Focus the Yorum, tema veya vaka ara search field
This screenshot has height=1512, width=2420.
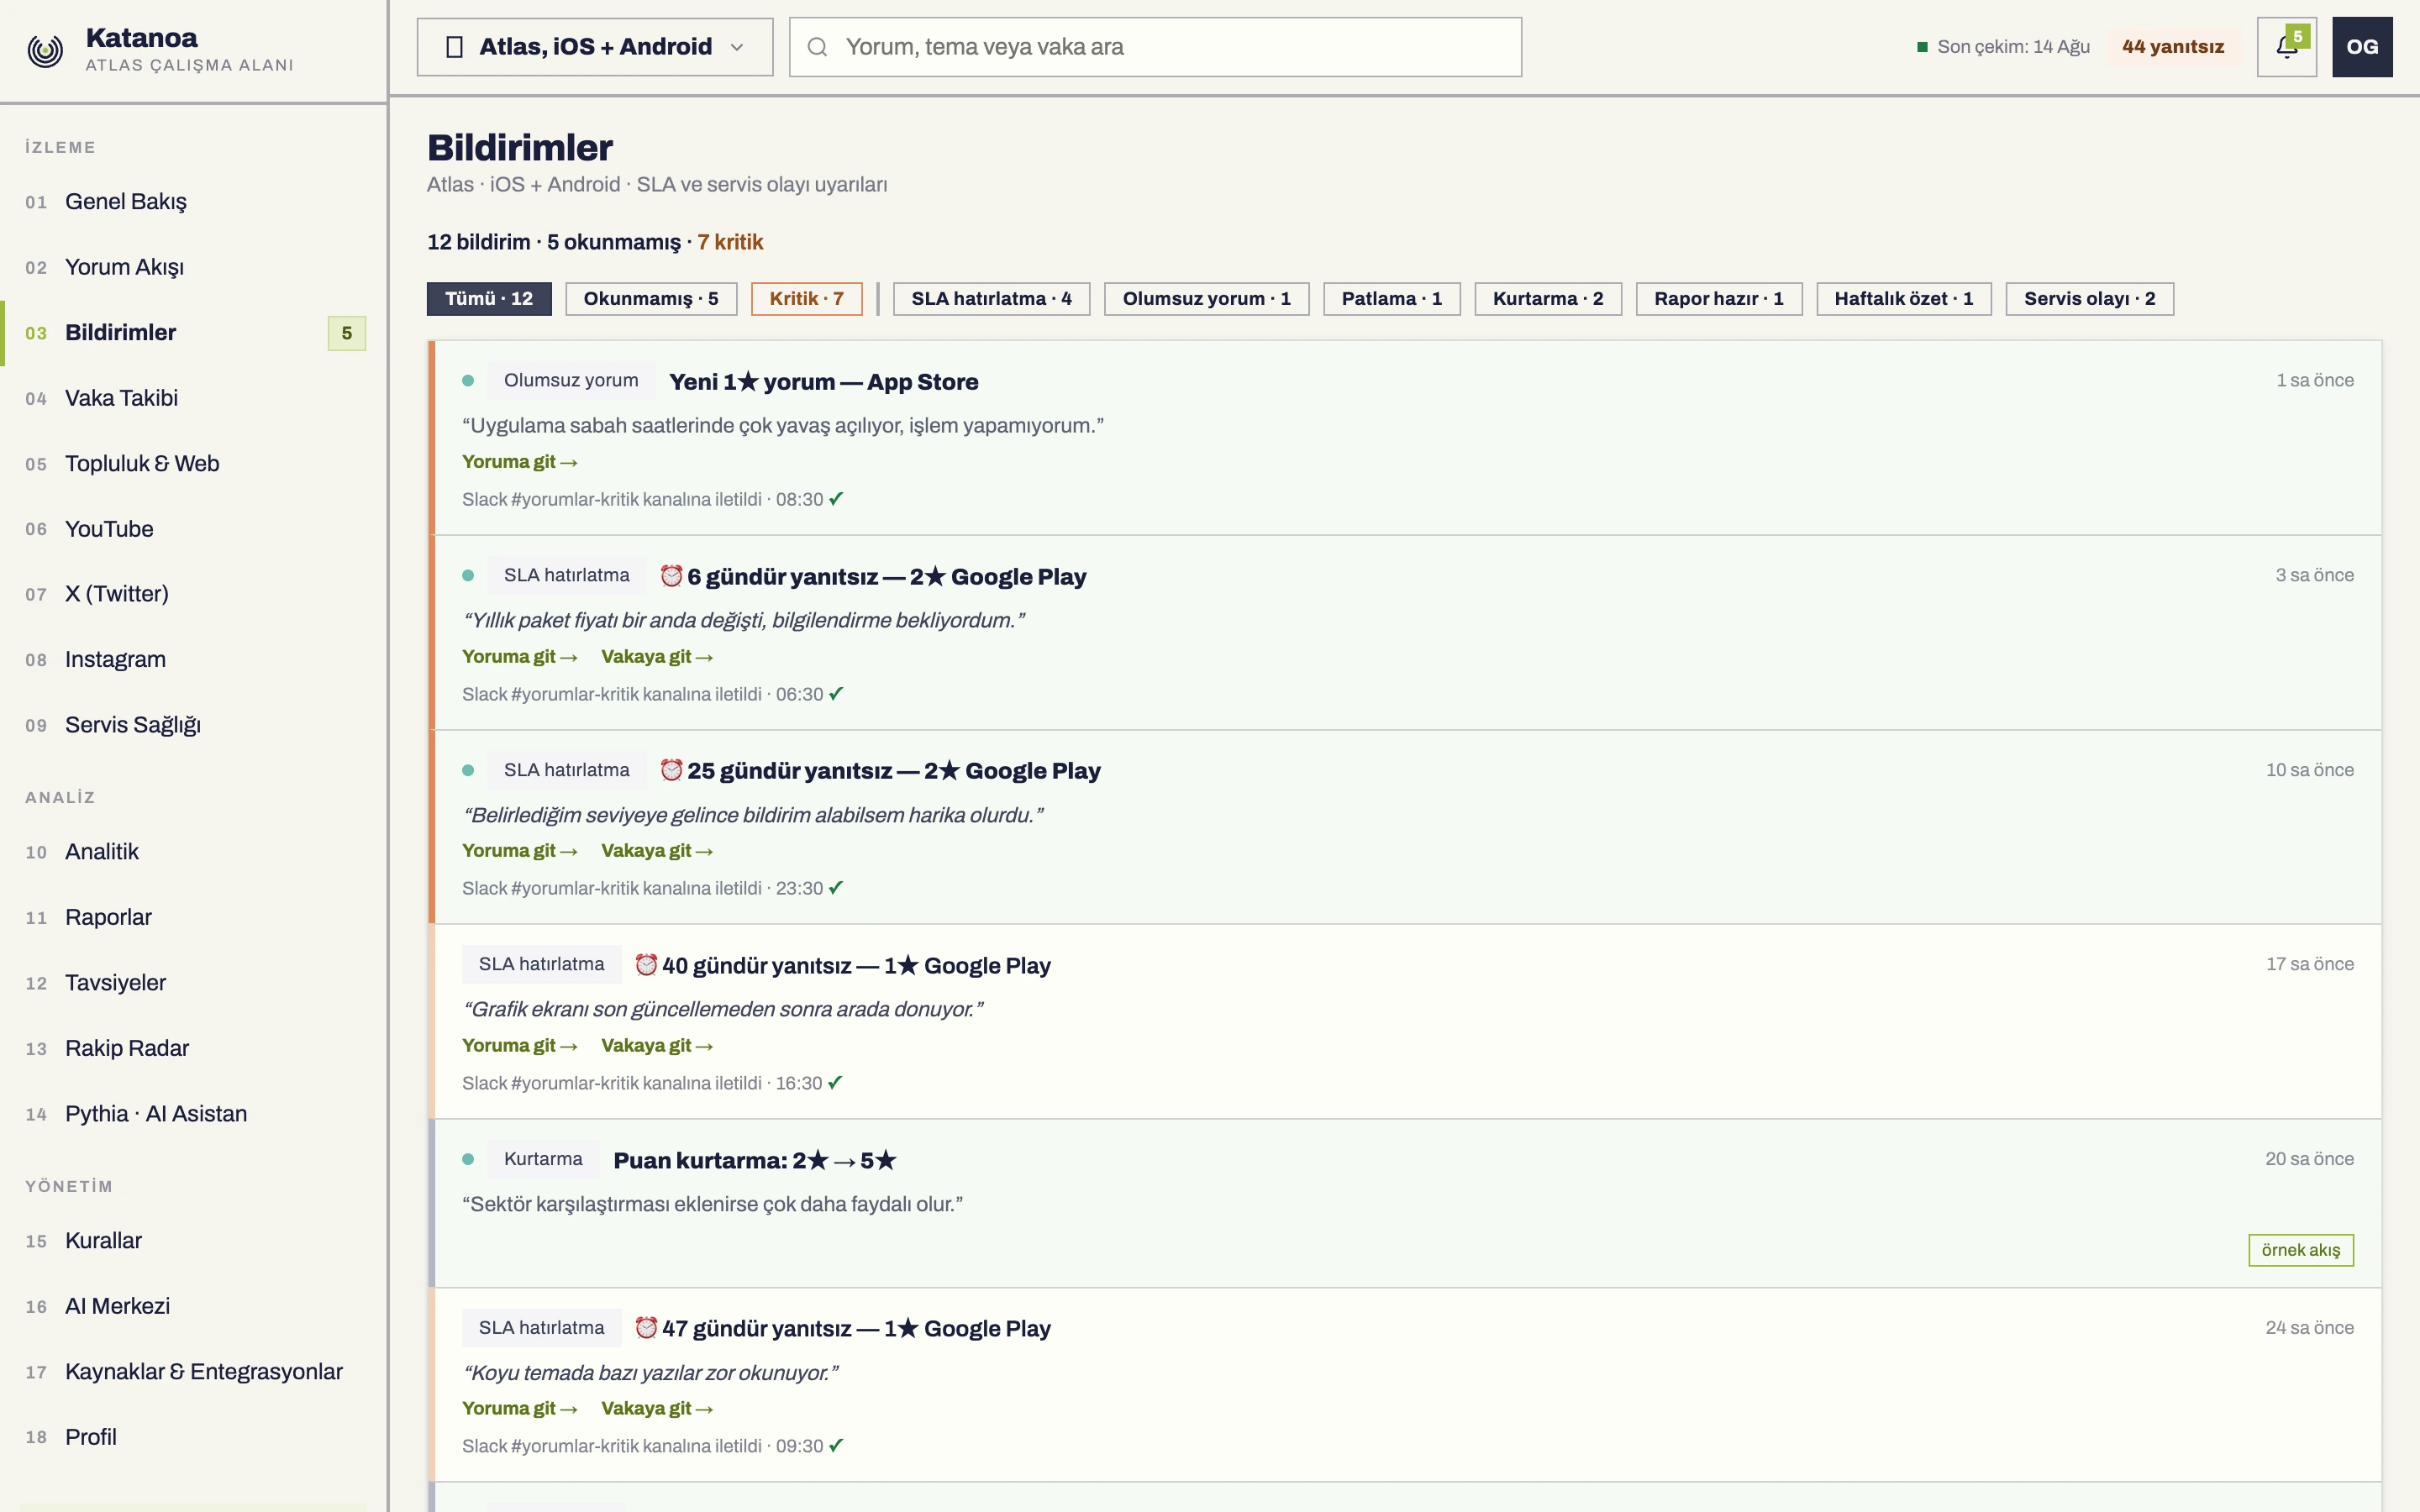tap(1155, 47)
